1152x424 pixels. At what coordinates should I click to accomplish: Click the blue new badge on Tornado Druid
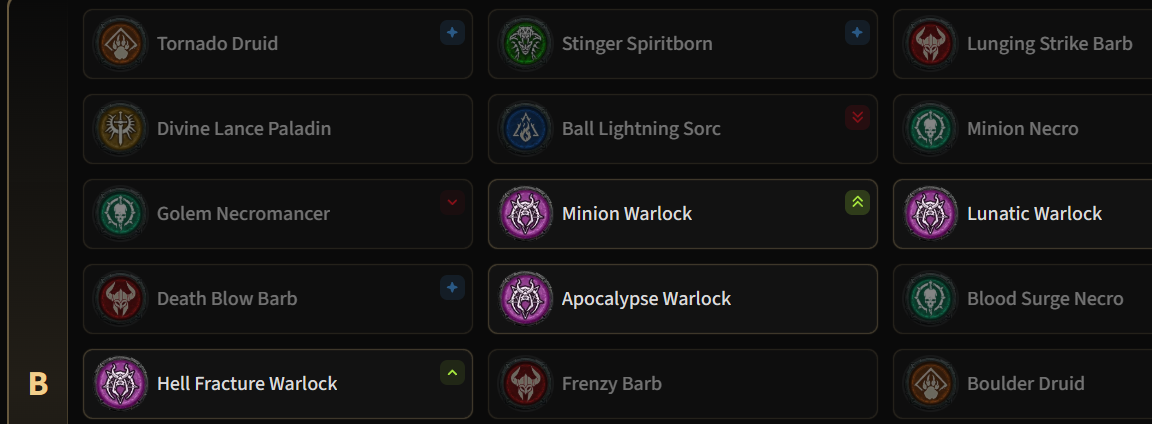click(453, 33)
